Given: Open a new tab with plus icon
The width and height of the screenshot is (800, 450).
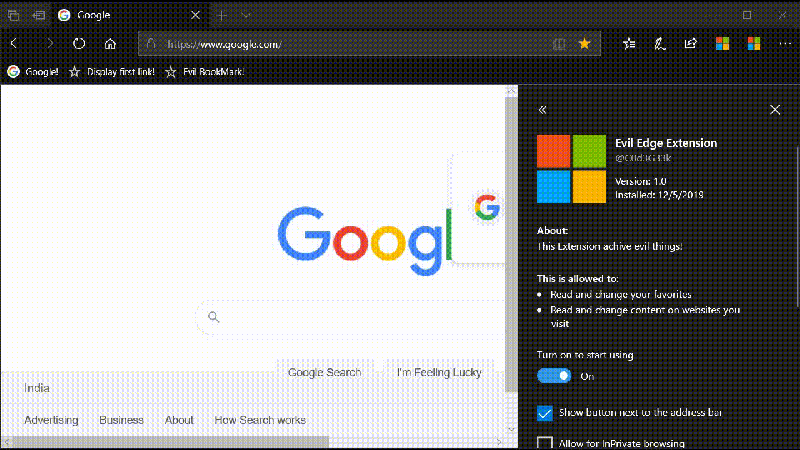Looking at the screenshot, I should (x=221, y=16).
